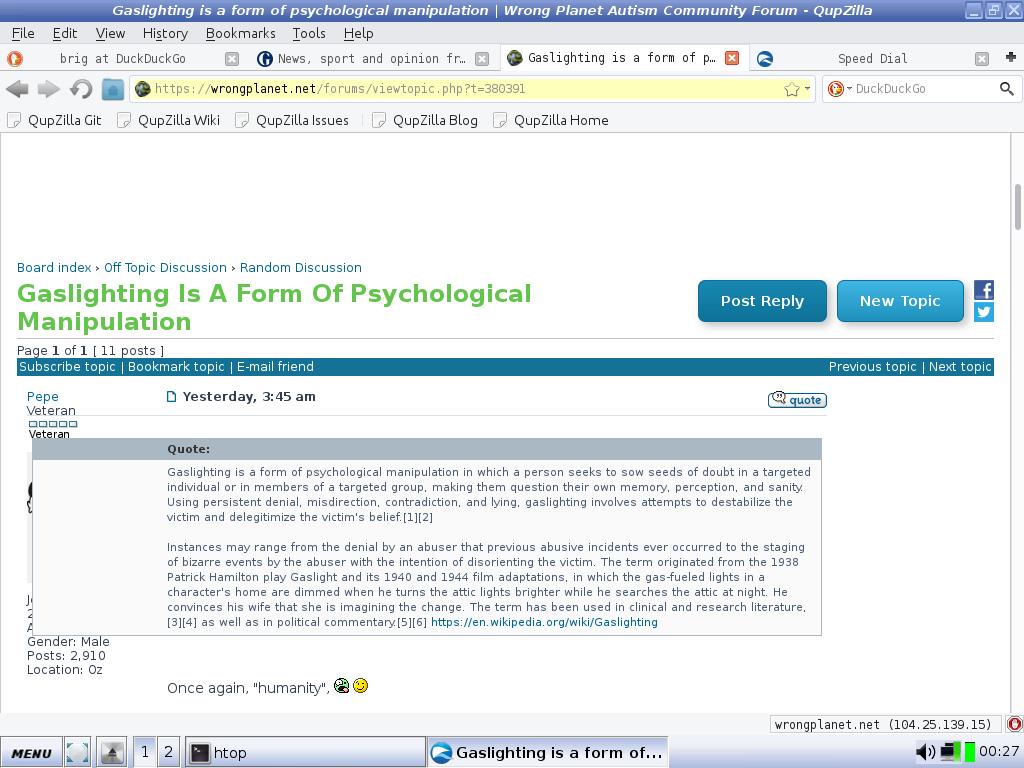Open the taskbar MENU button
This screenshot has height=768, width=1024.
click(x=31, y=753)
